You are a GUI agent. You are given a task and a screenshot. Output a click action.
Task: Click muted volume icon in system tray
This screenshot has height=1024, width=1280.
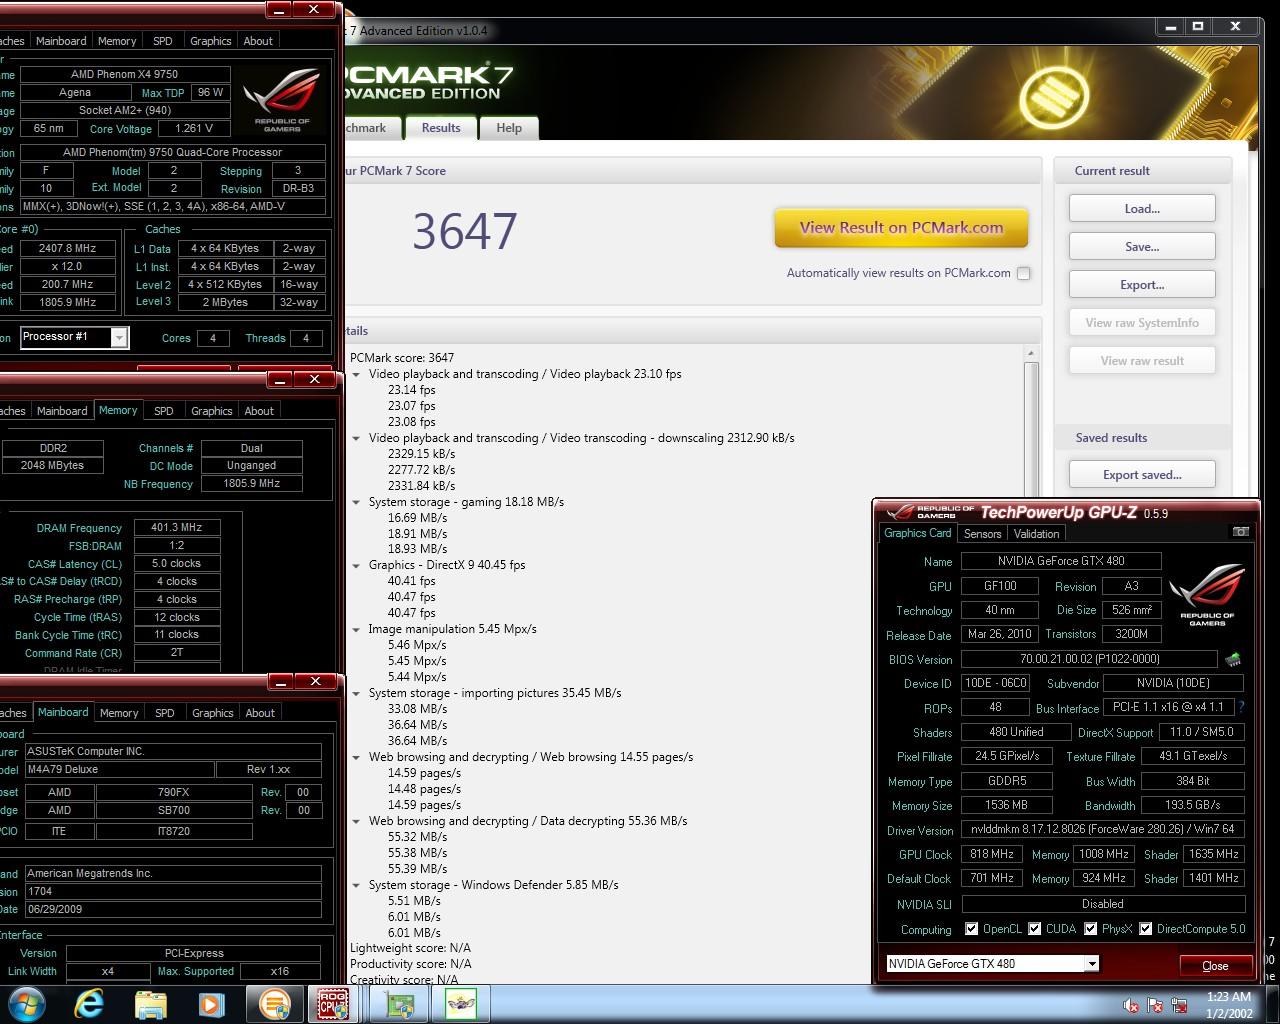pos(1131,1005)
